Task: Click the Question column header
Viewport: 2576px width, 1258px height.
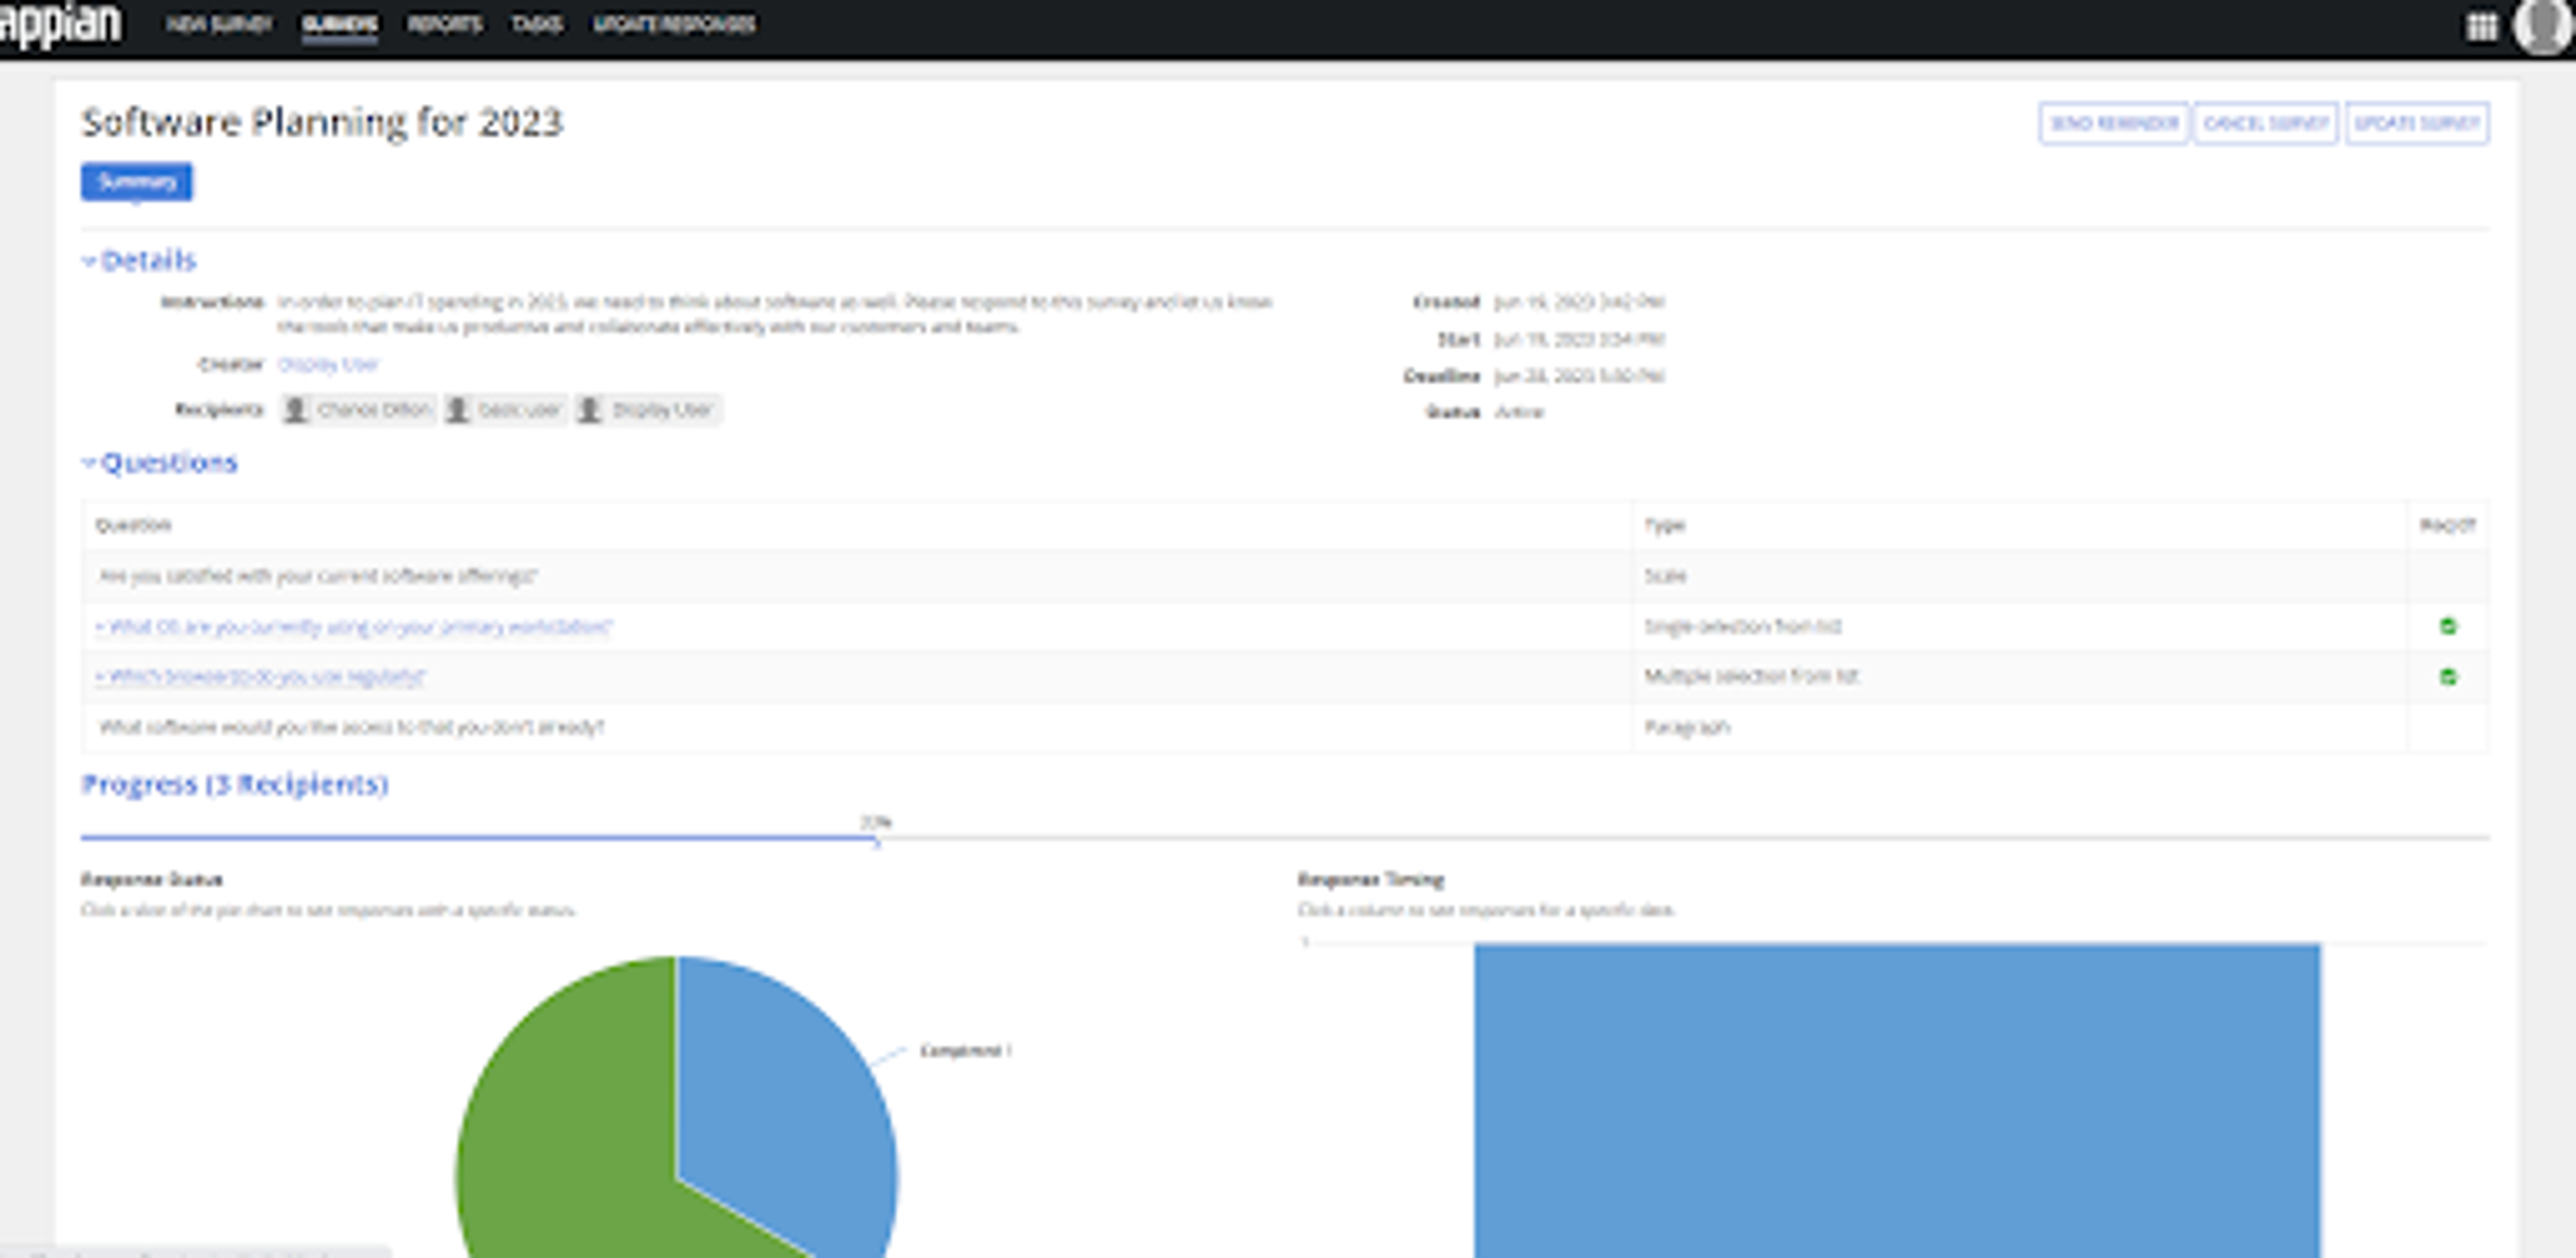Action: point(133,526)
